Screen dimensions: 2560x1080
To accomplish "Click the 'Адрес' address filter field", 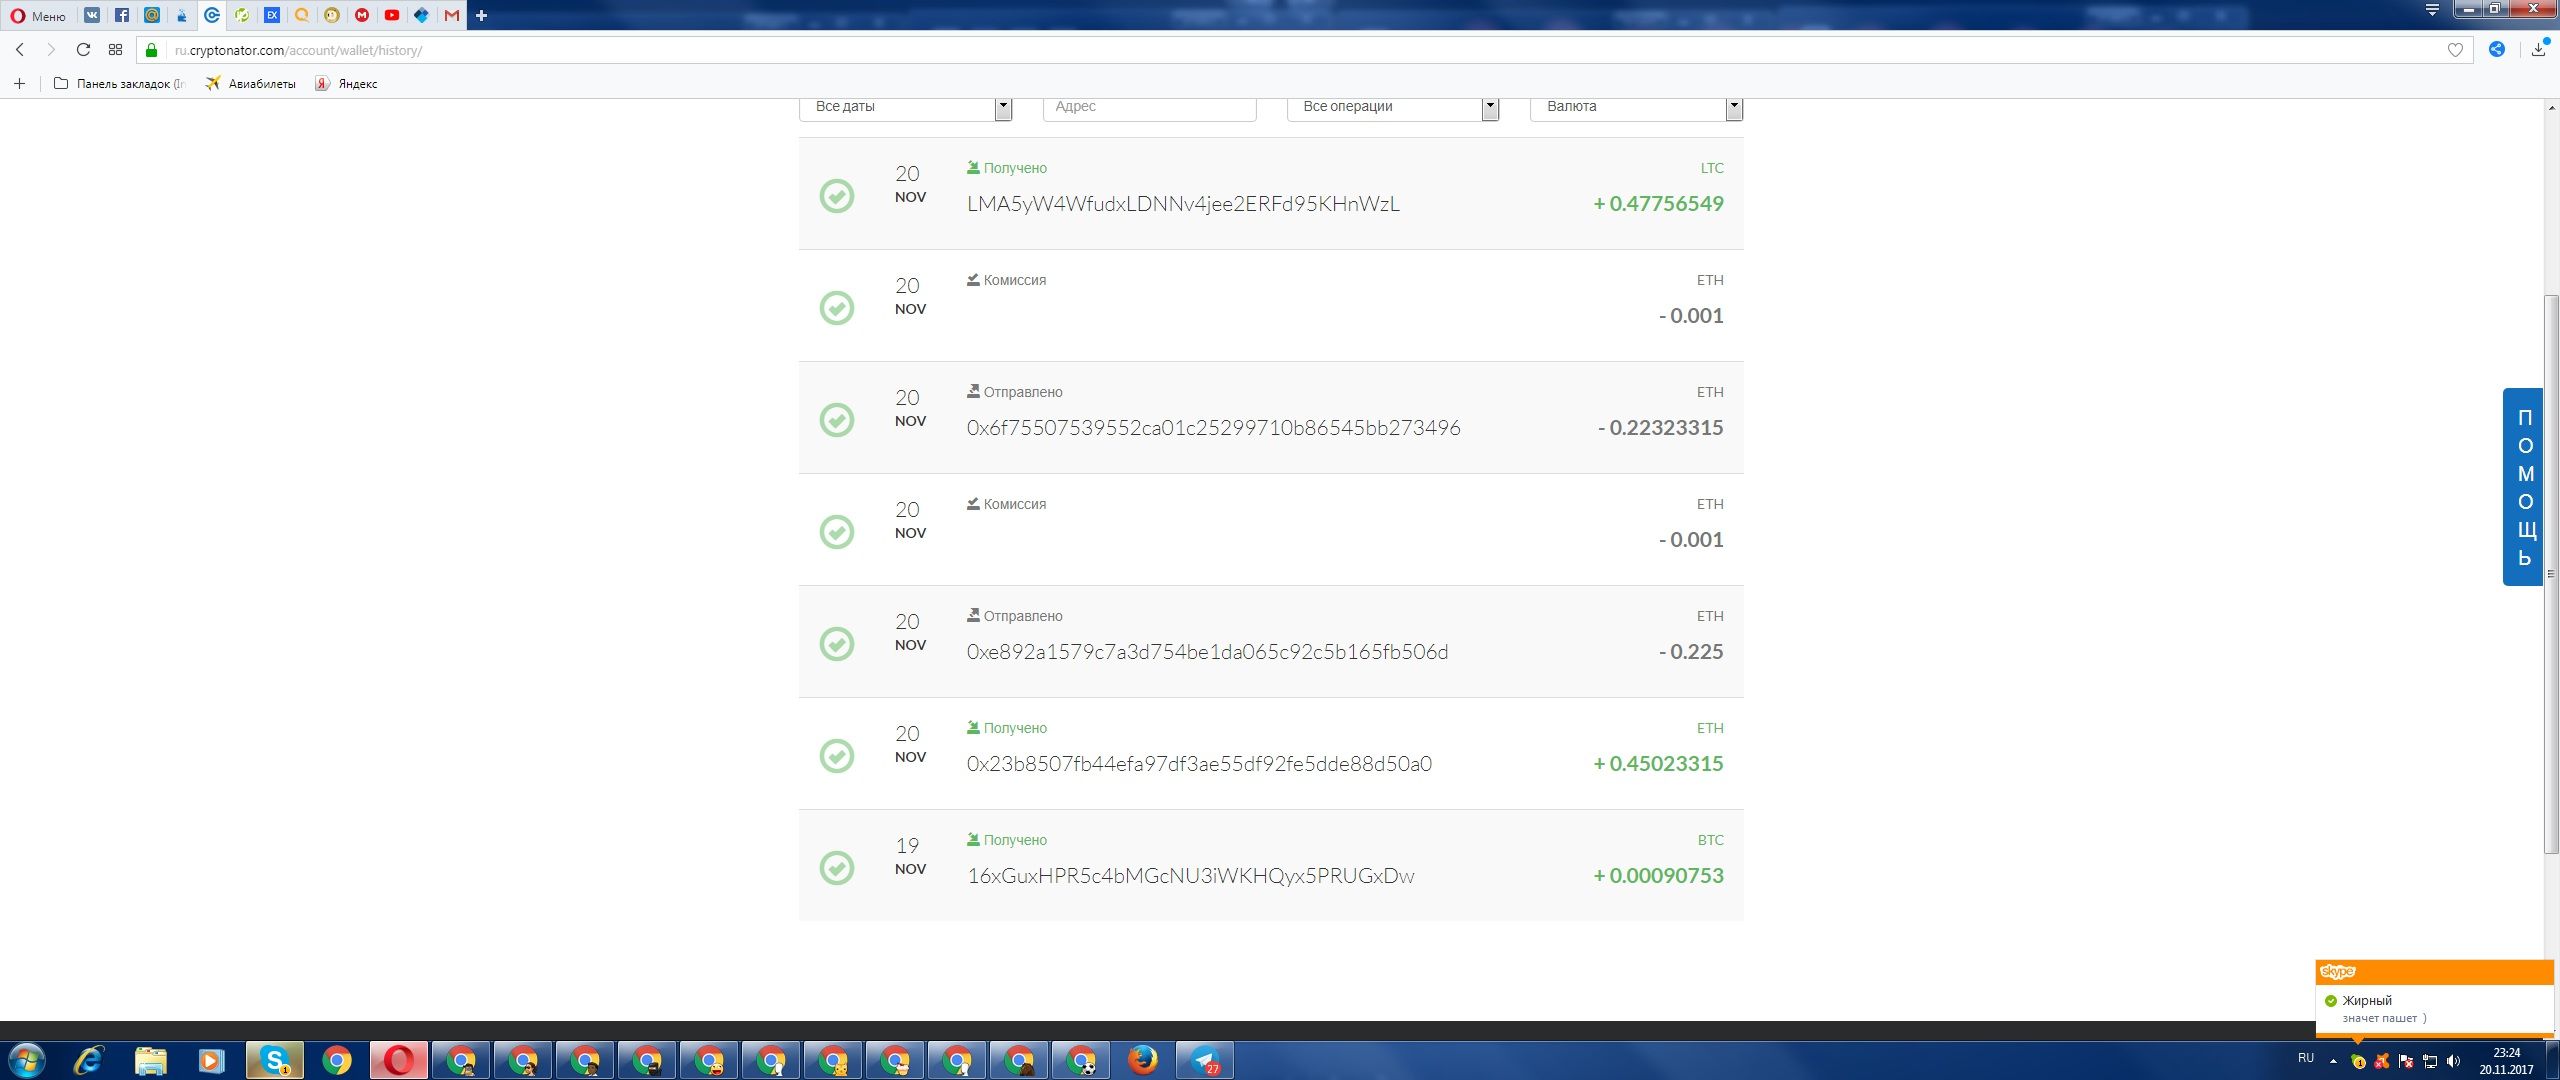I will coord(1149,107).
